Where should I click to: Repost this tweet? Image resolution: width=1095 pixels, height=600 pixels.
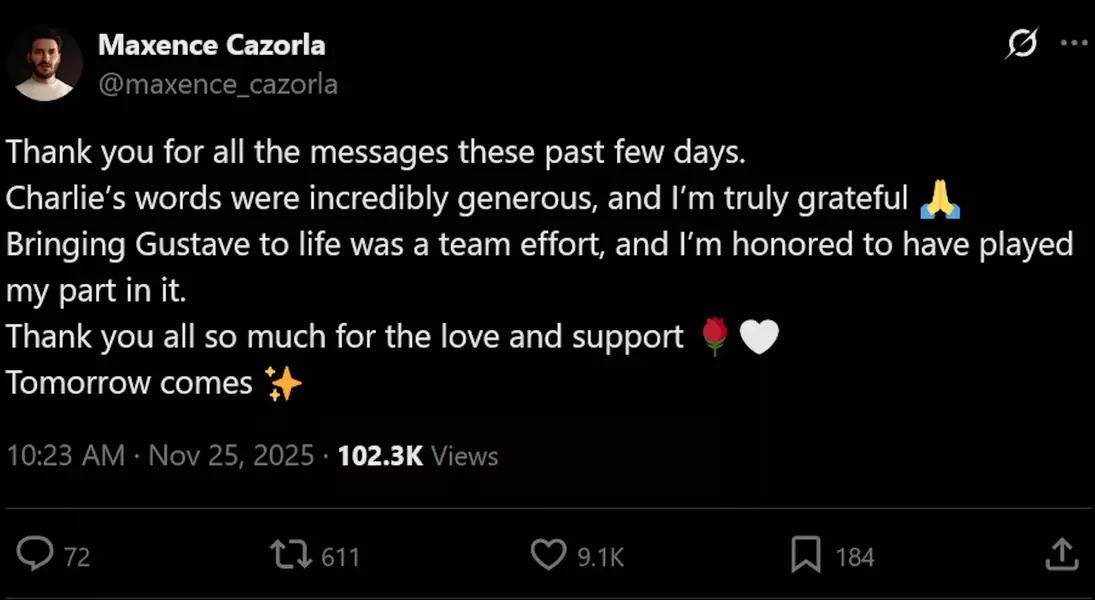coord(289,555)
